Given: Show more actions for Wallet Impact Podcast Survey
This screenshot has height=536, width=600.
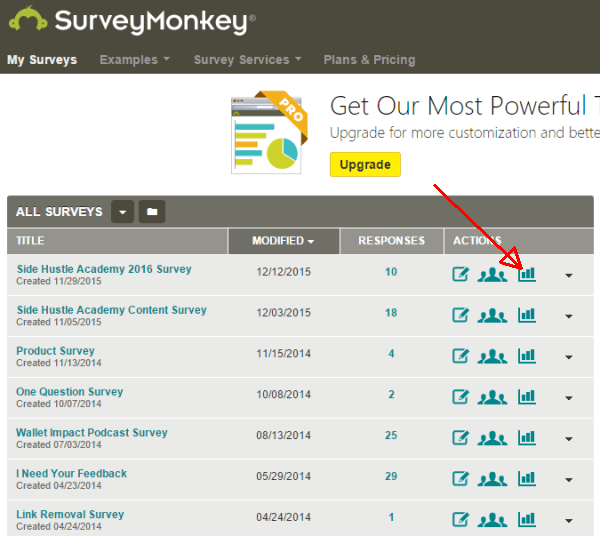Looking at the screenshot, I should point(569,439).
